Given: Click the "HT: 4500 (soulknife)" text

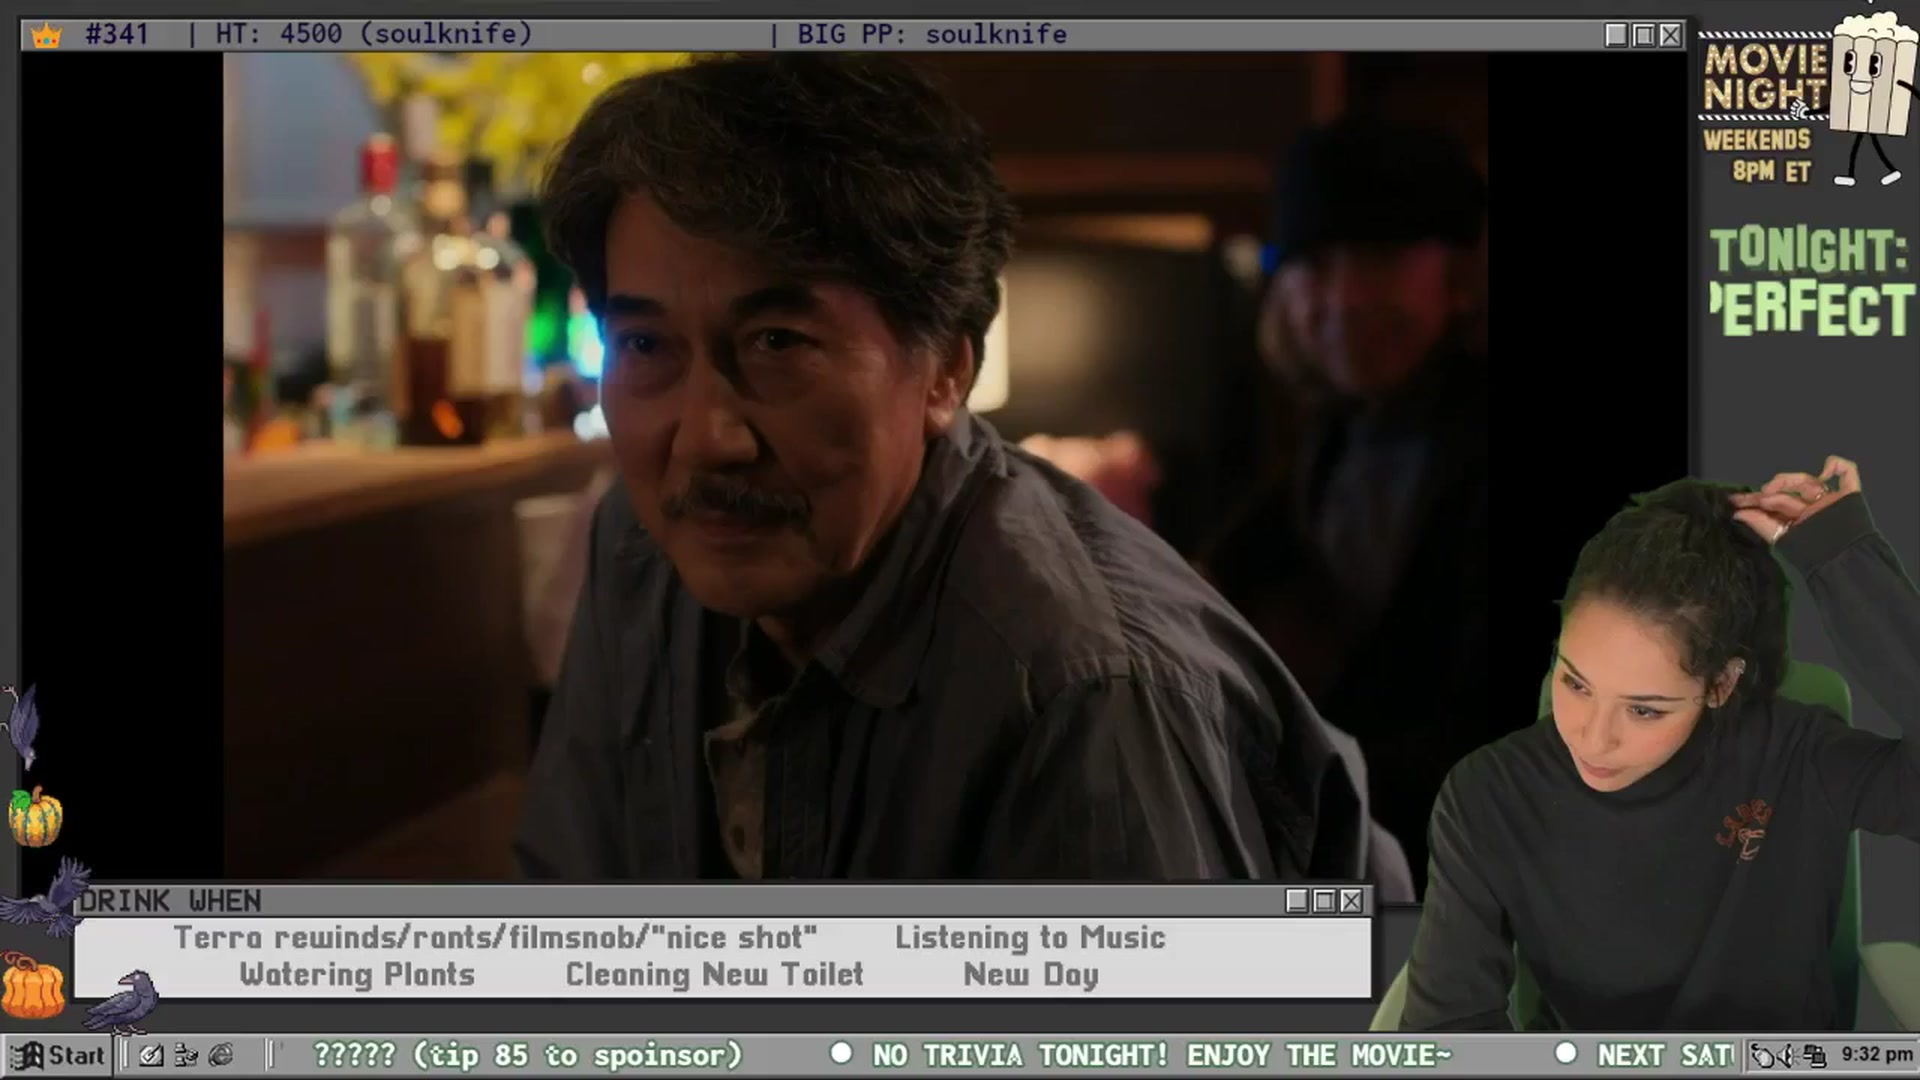Looking at the screenshot, I should point(373,34).
